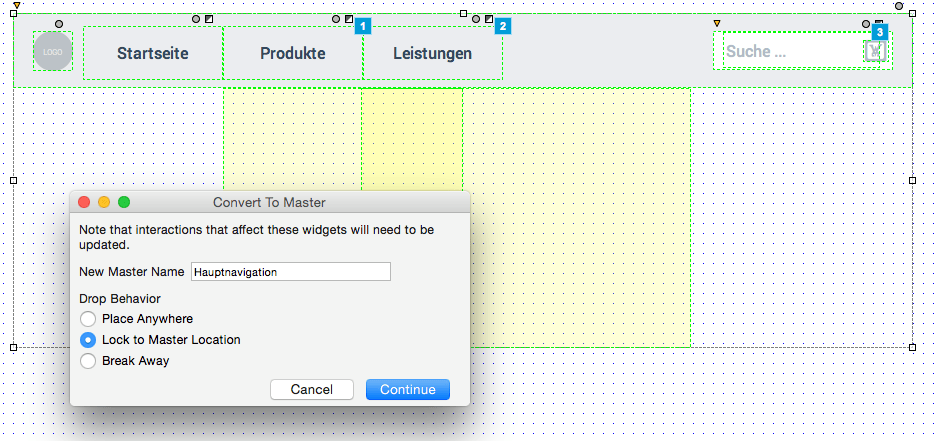The image size is (939, 441).
Task: Click the Startseite navigation item
Action: click(152, 53)
